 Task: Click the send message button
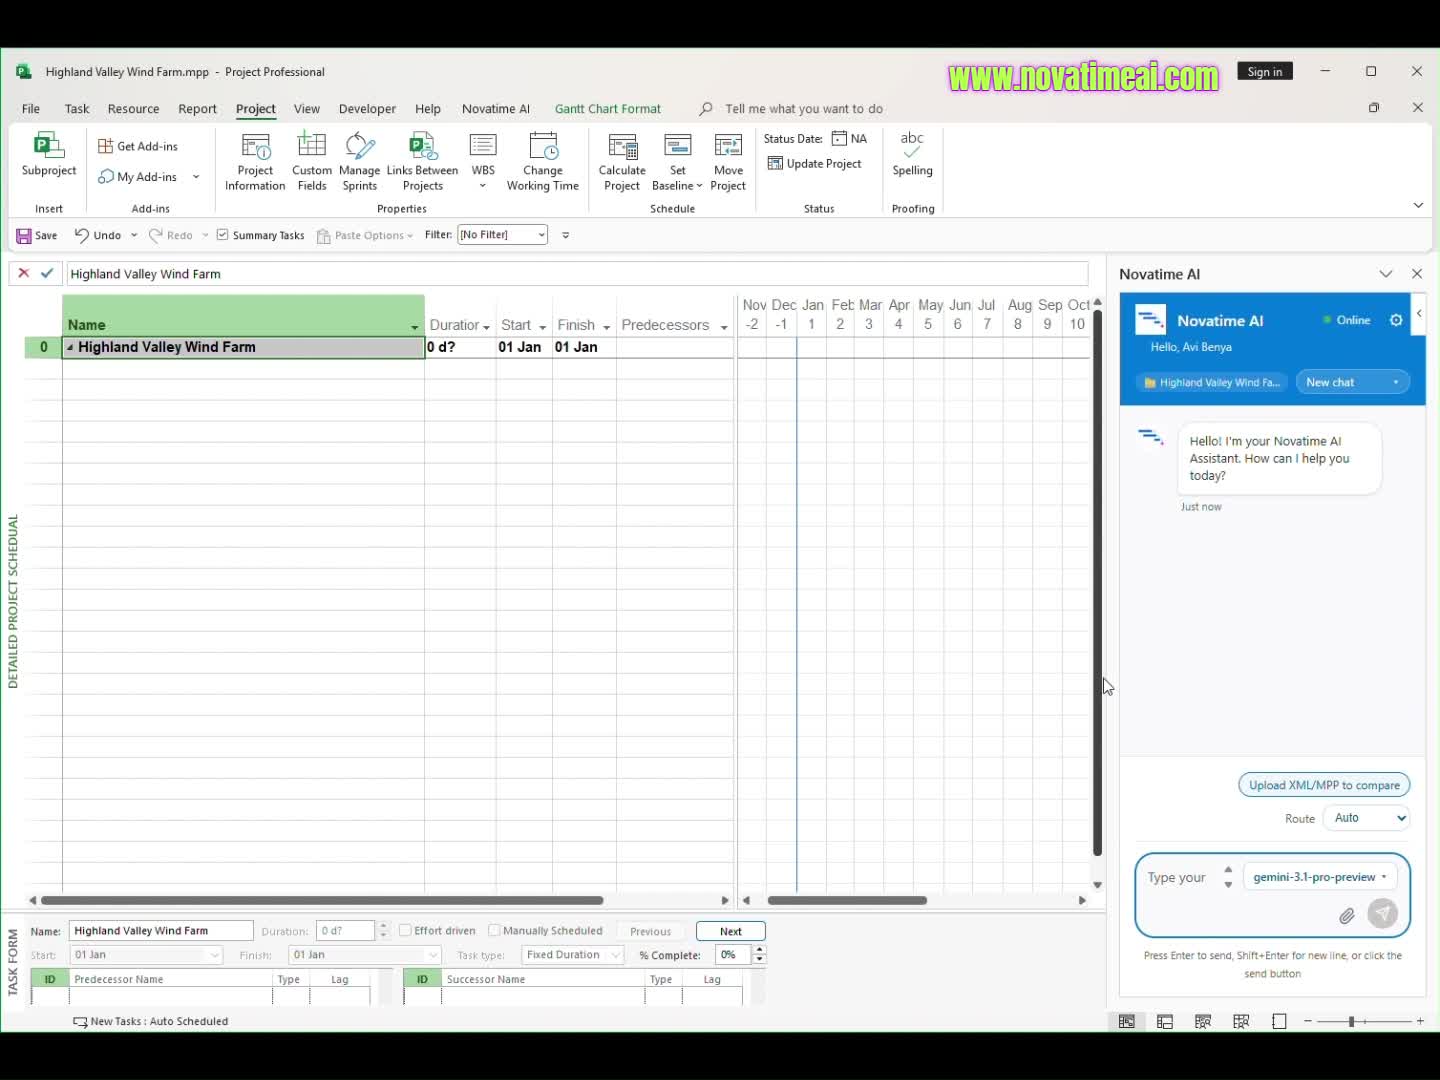tap(1383, 913)
